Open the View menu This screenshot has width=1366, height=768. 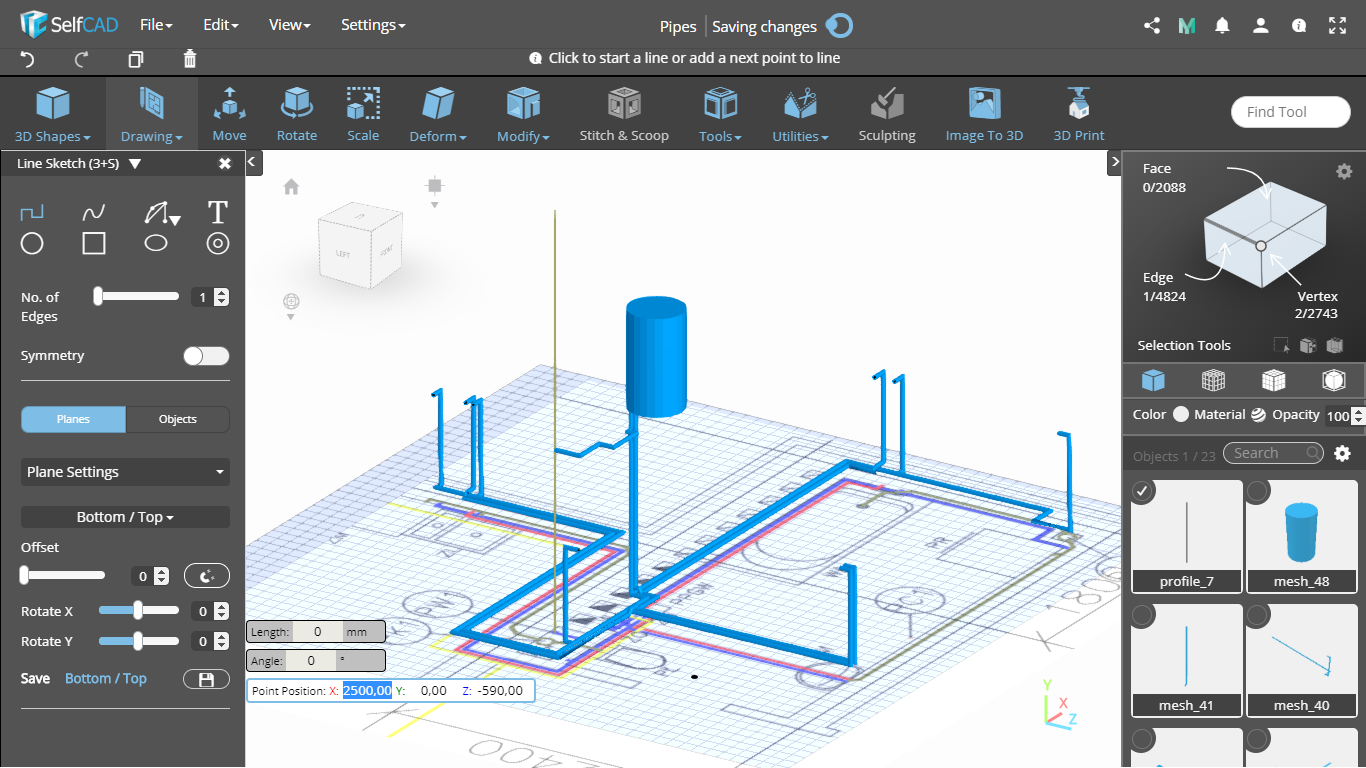[x=289, y=25]
